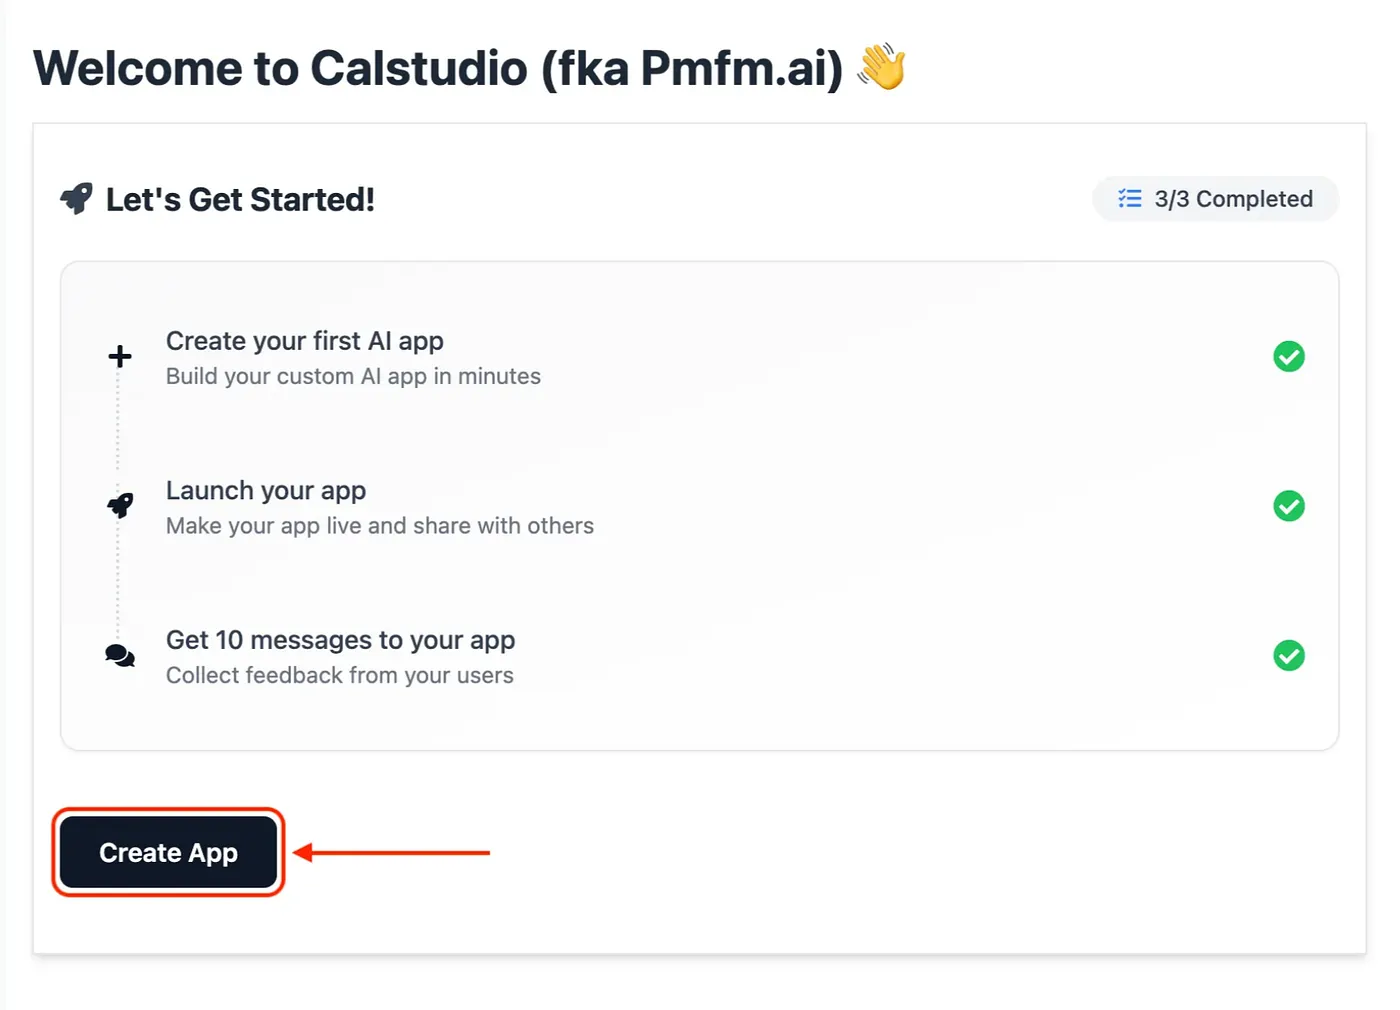This screenshot has width=1400, height=1010.
Task: Click Make your app live and share description
Action: pyautogui.click(x=379, y=526)
